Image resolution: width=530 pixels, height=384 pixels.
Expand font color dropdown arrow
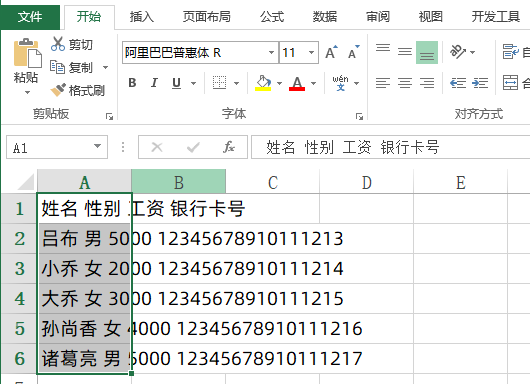tap(313, 83)
